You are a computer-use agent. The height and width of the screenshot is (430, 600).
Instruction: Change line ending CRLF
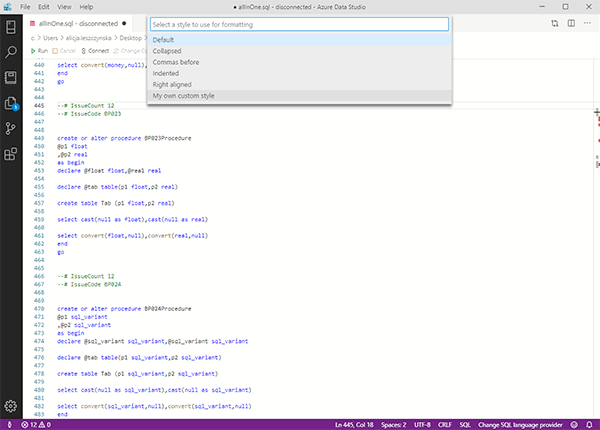(445, 425)
